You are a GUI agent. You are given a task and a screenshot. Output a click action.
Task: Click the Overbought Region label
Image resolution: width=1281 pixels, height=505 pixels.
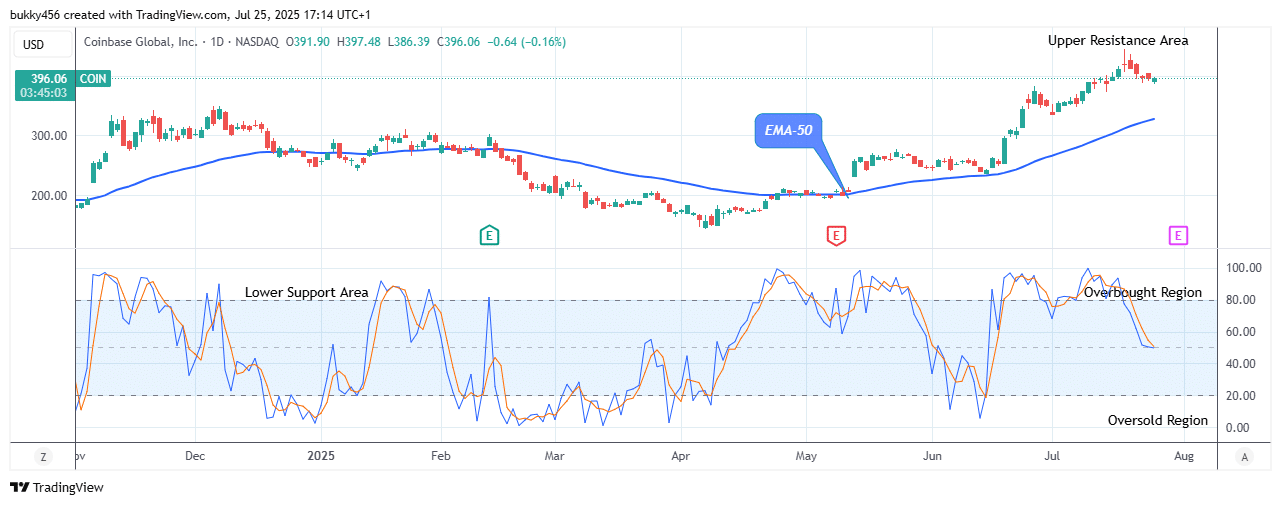[1143, 293]
